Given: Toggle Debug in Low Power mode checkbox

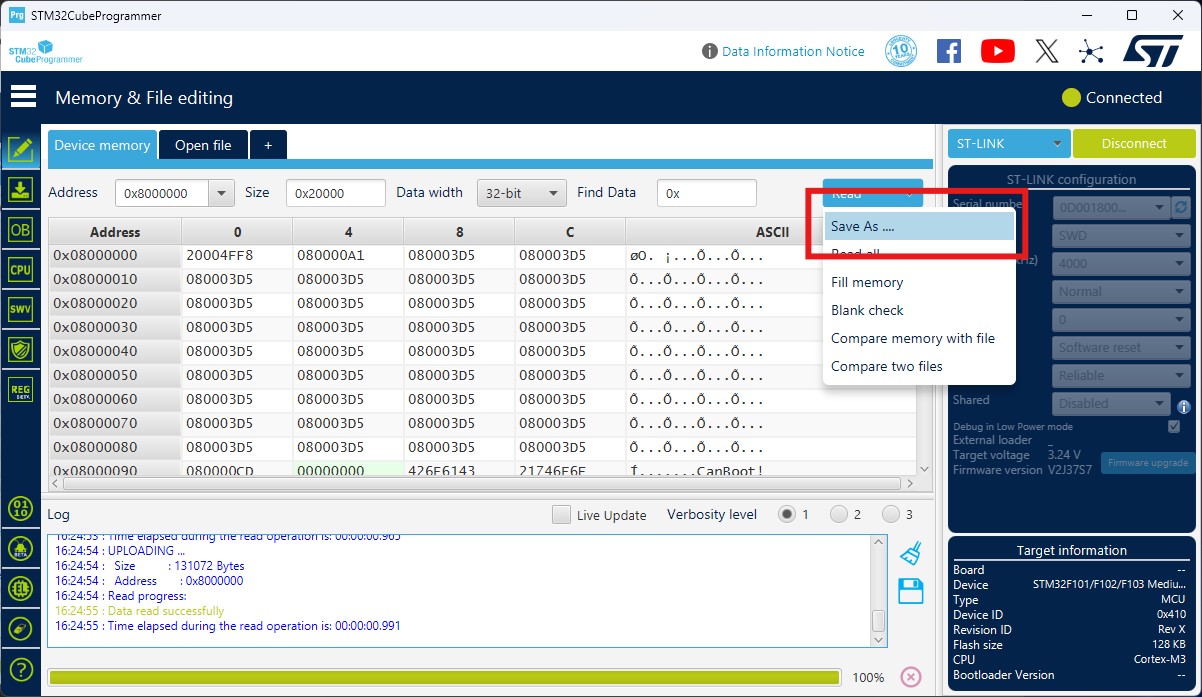Looking at the screenshot, I should (x=1174, y=426).
